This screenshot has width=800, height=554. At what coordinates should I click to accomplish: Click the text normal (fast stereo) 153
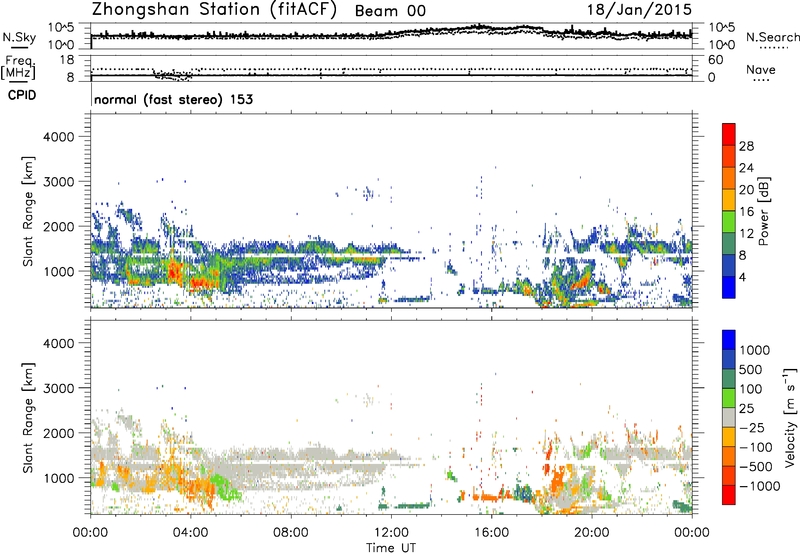[x=173, y=99]
